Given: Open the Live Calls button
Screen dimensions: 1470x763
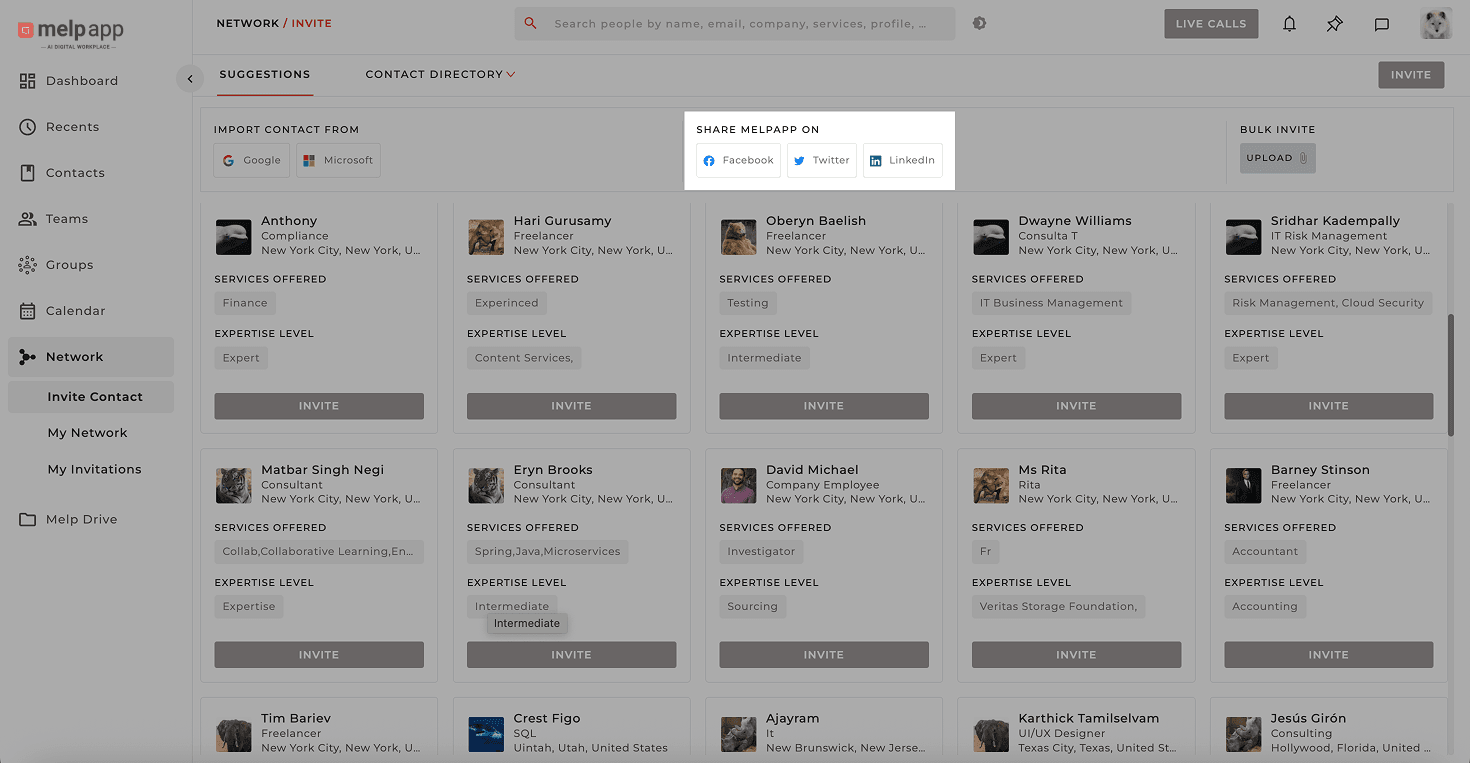Looking at the screenshot, I should pyautogui.click(x=1211, y=24).
